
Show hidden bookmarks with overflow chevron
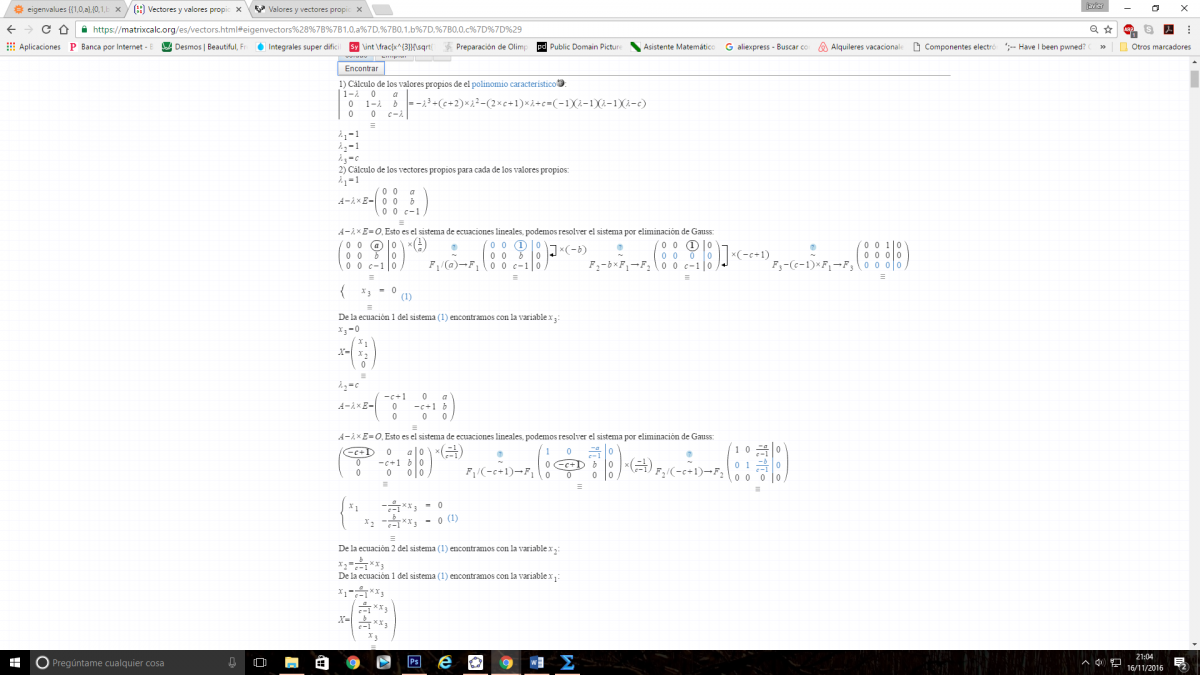(x=1103, y=47)
